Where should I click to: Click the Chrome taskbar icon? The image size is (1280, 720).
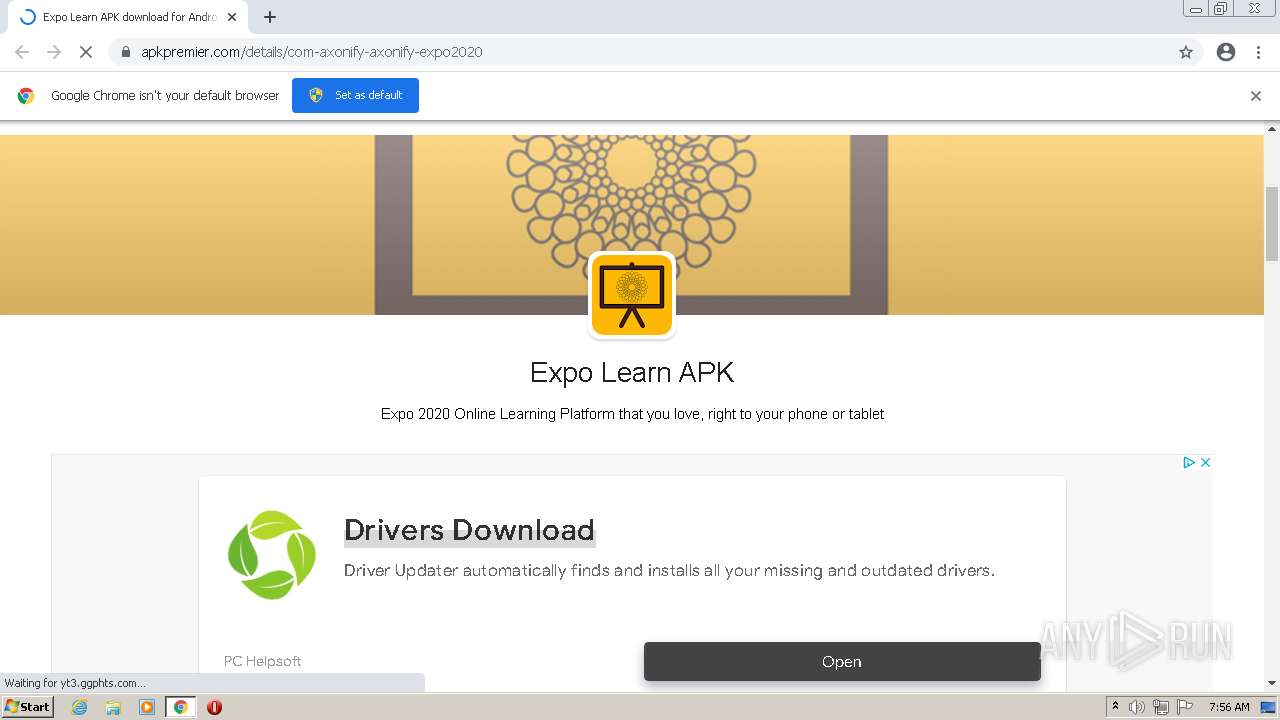pos(180,707)
